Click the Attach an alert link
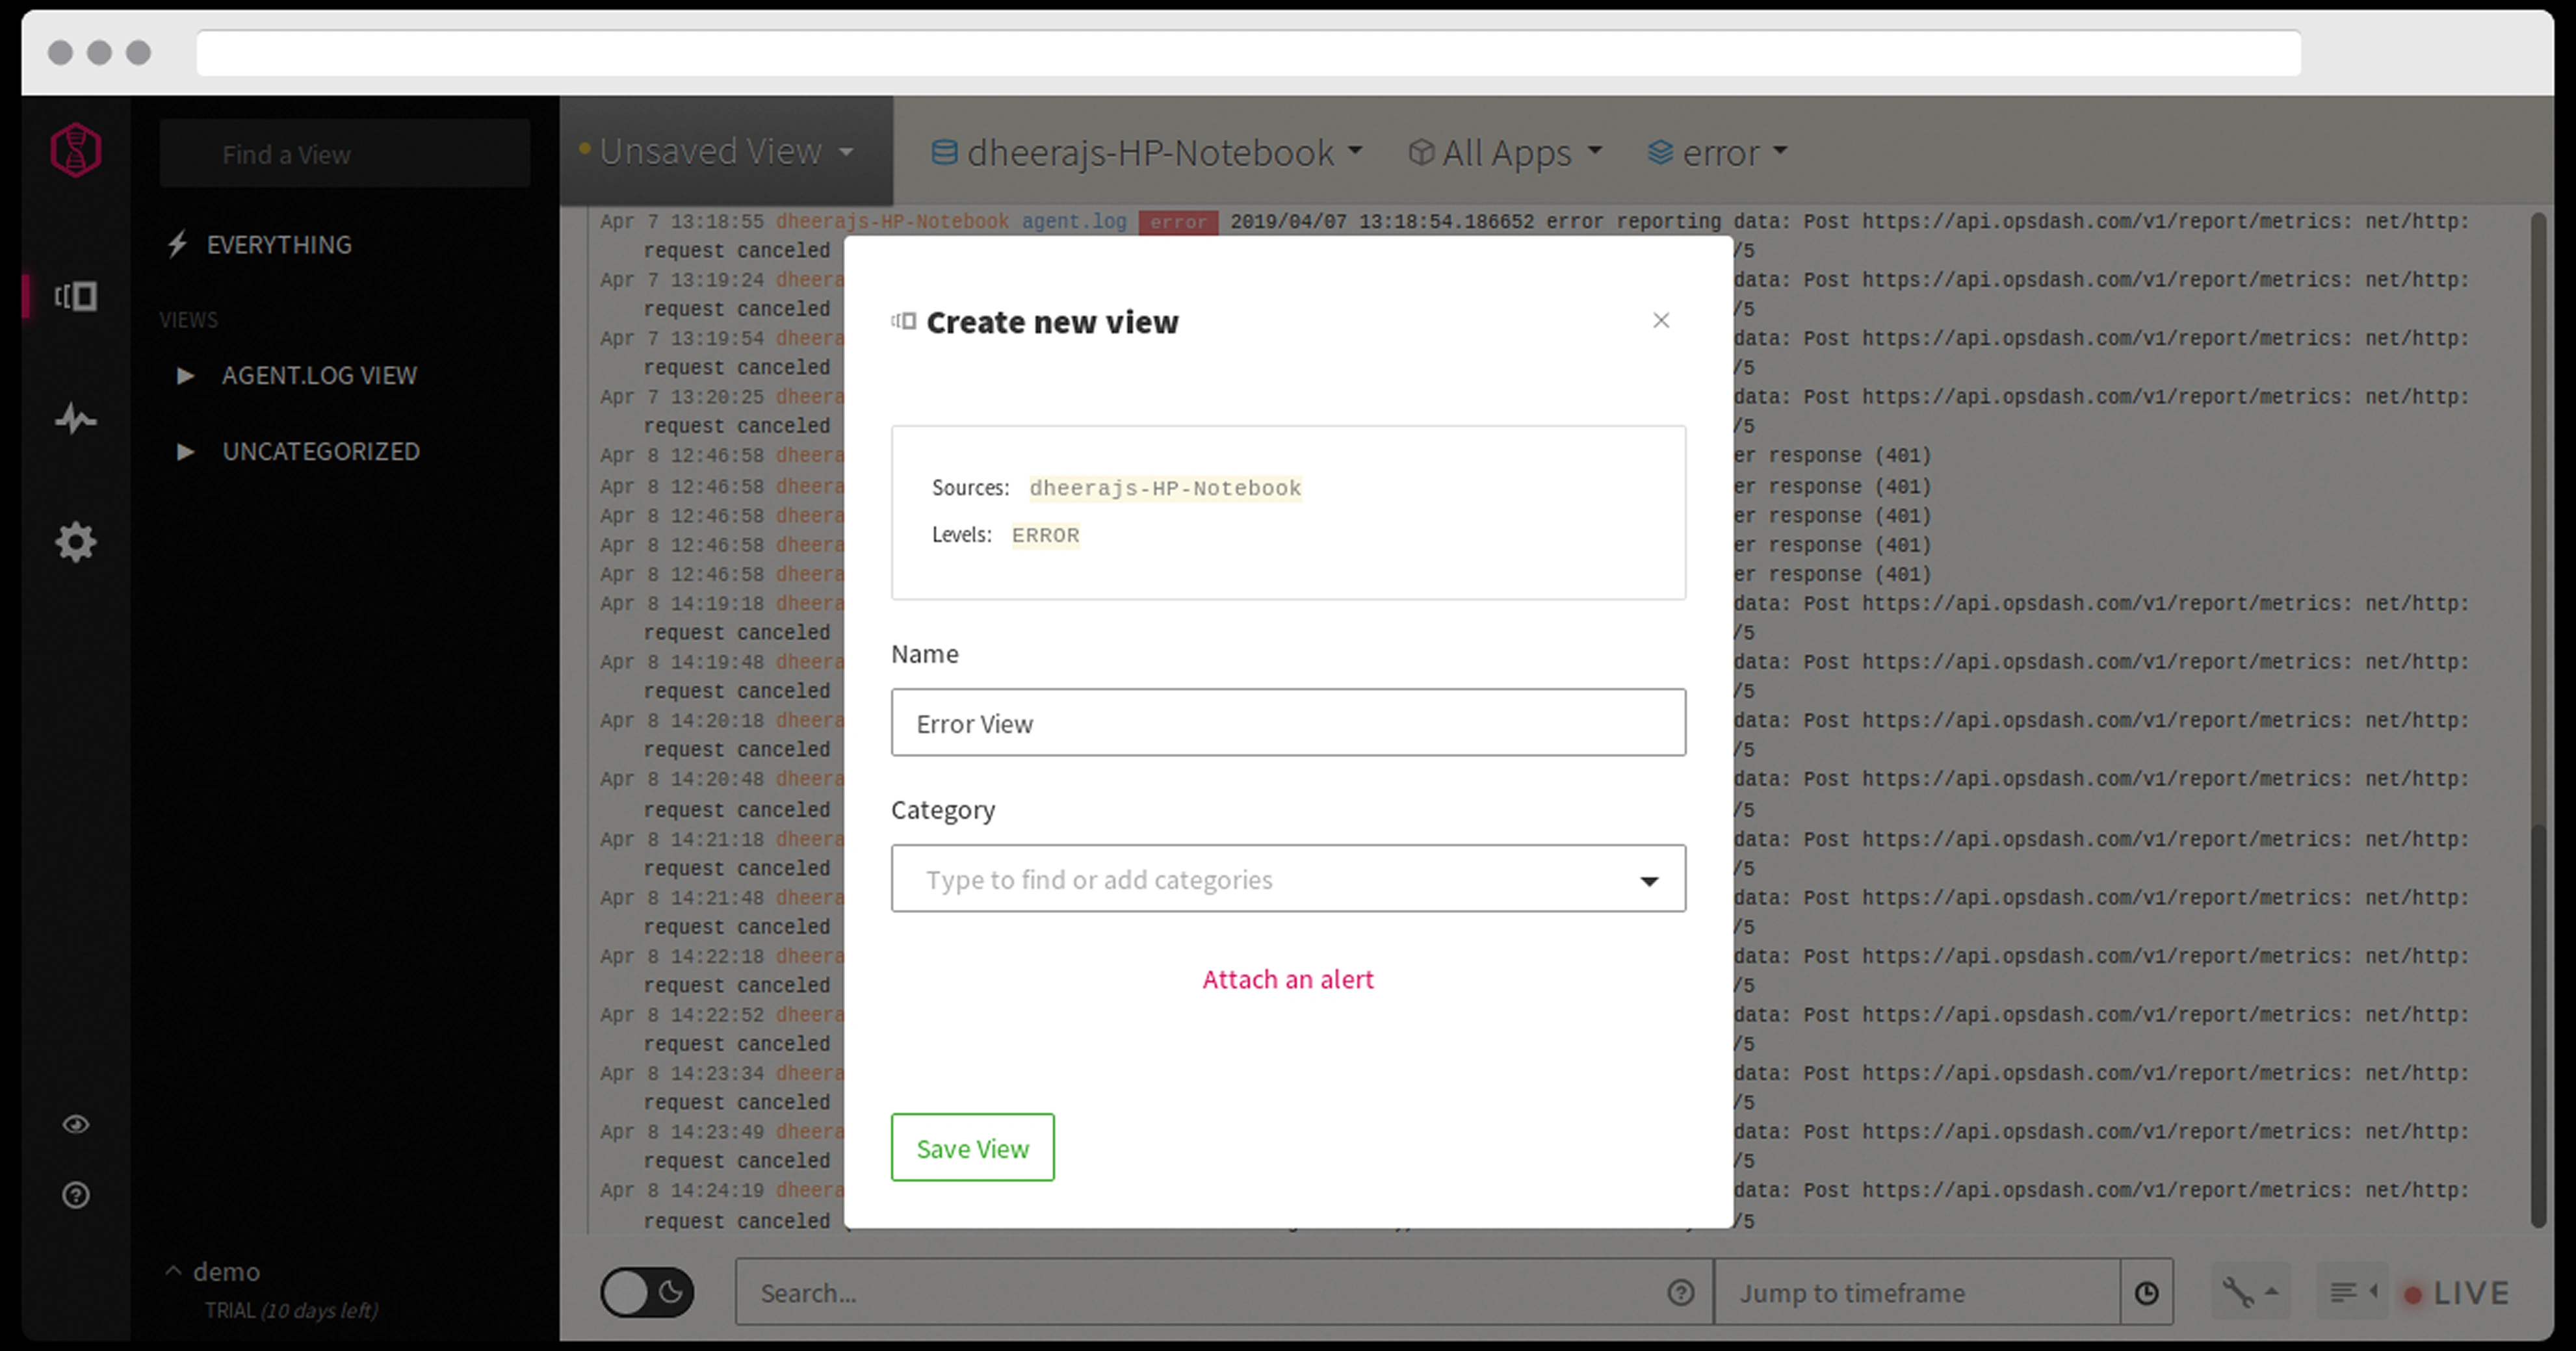Screen dimensions: 2576x1351 [x=1287, y=979]
